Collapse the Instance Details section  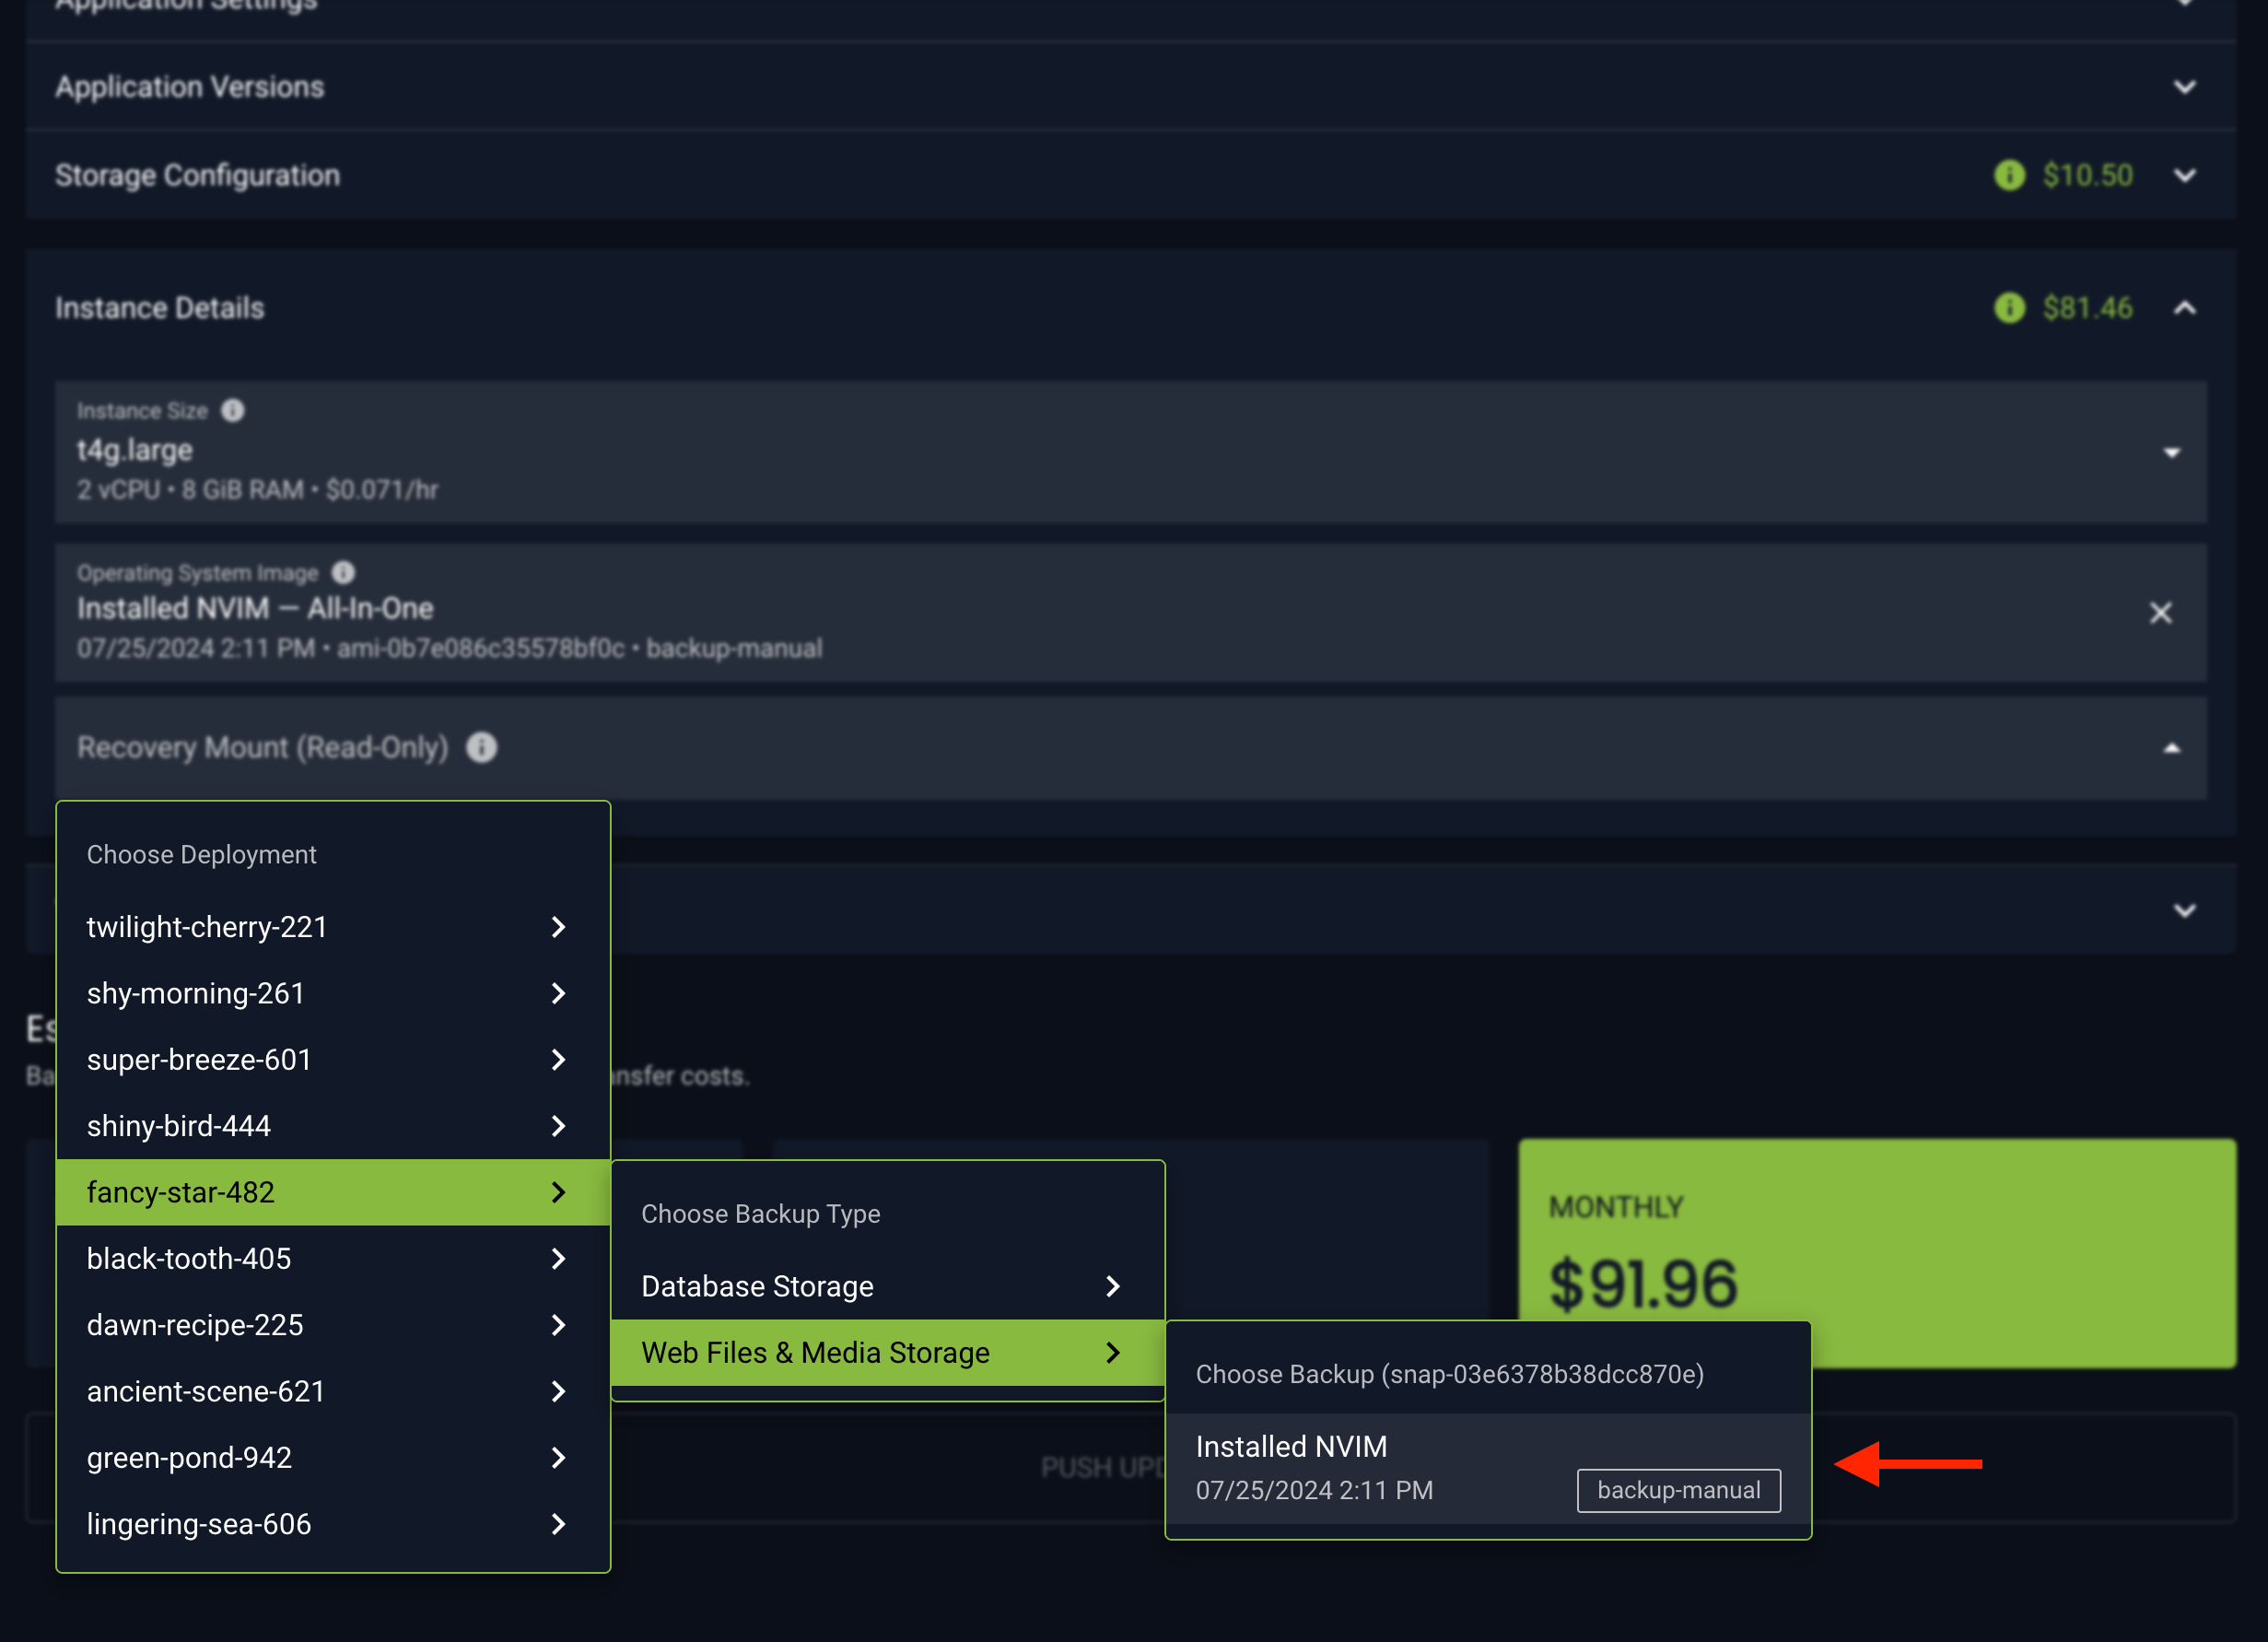[2184, 308]
